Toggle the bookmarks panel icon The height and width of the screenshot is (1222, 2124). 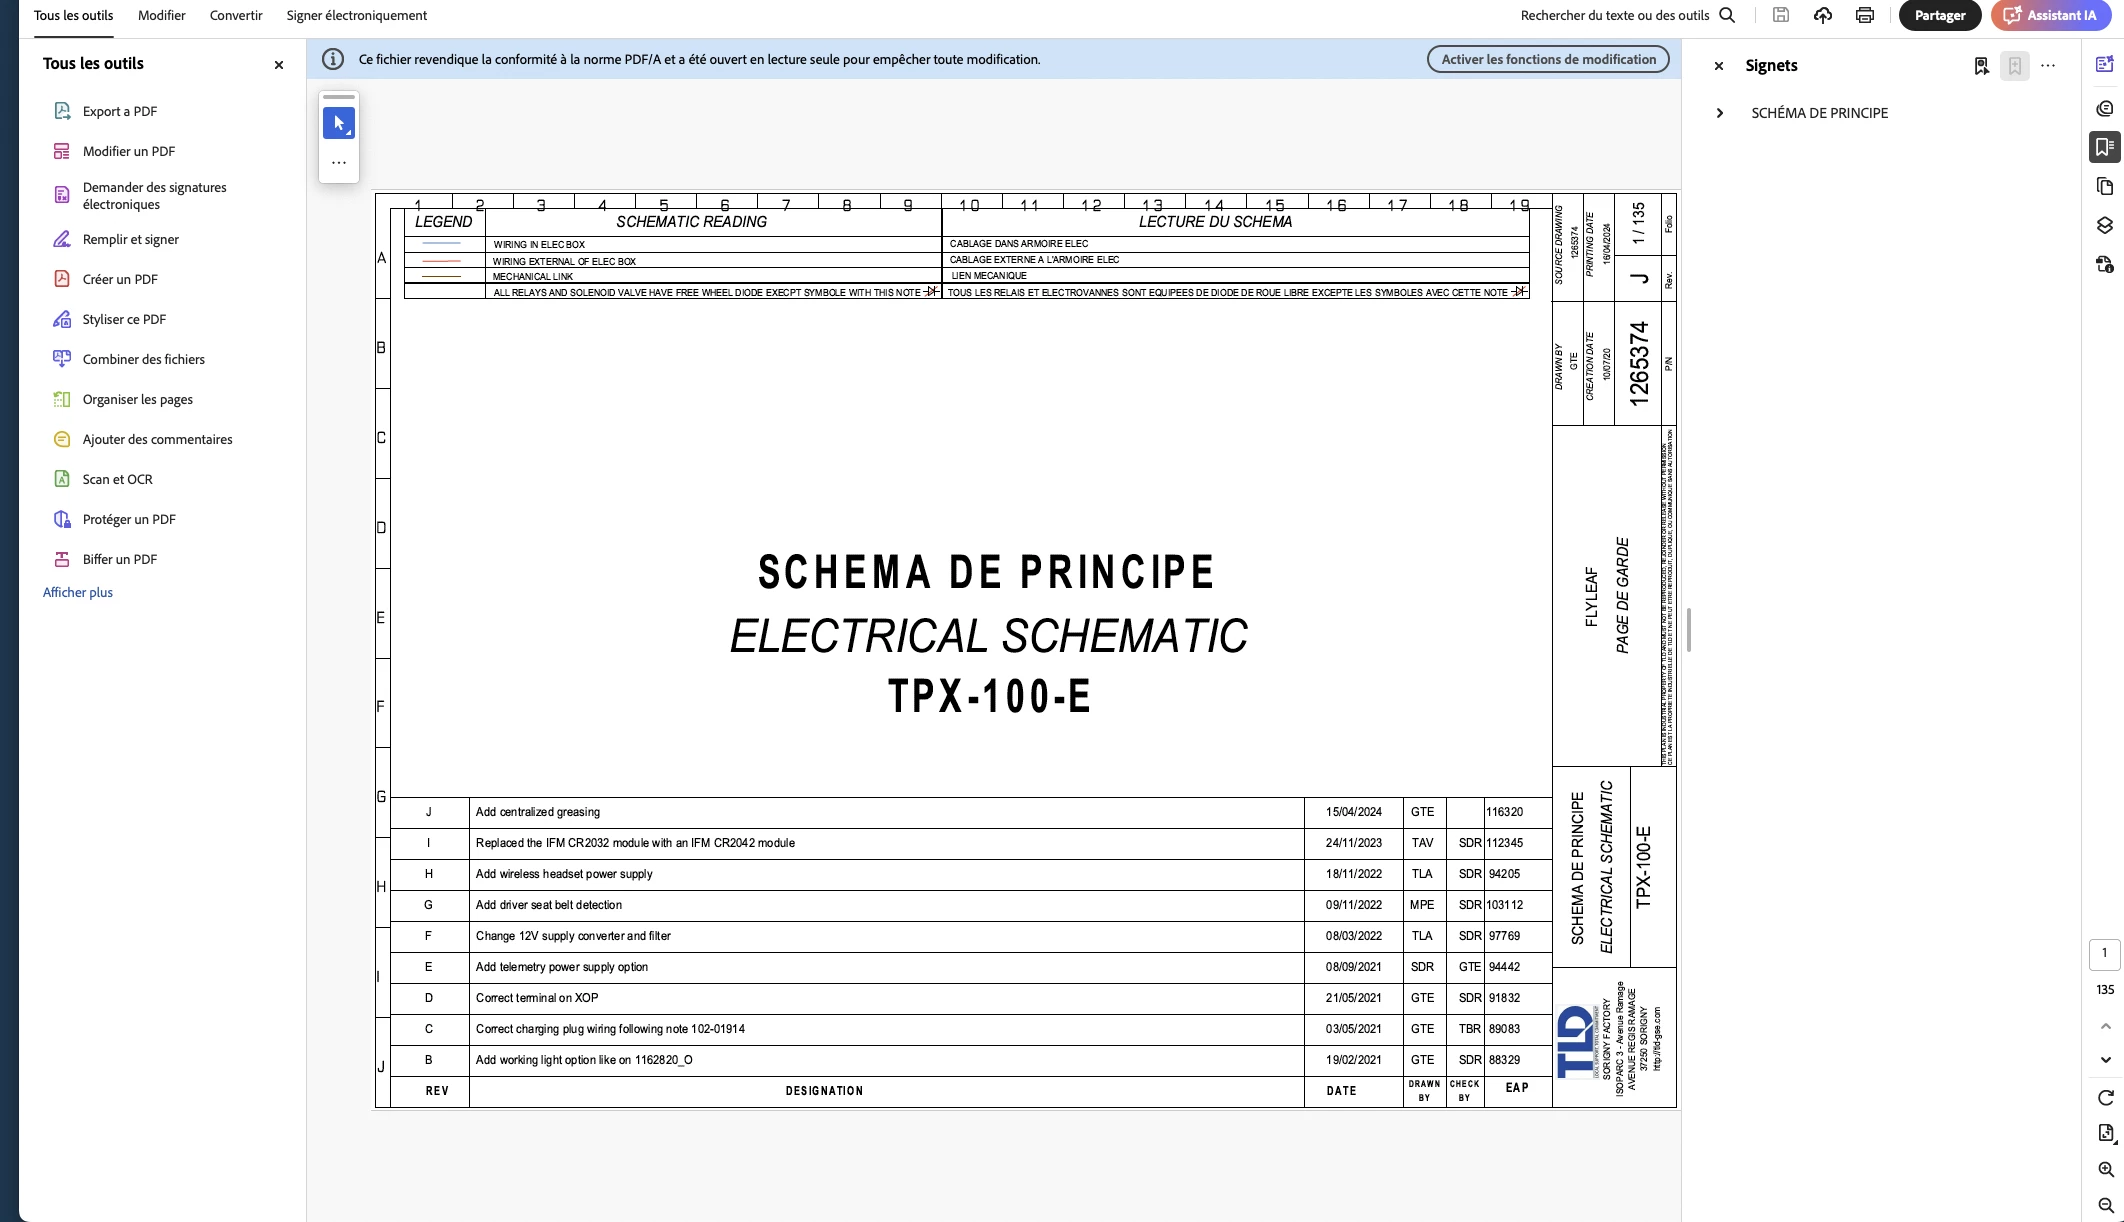pos(2104,147)
